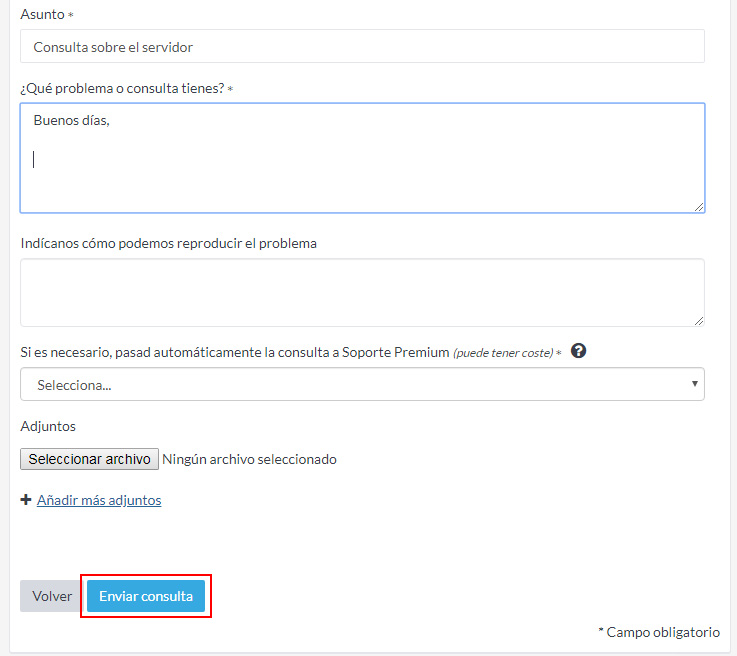Focus the Asunto input field
737x656 pixels.
[361, 47]
